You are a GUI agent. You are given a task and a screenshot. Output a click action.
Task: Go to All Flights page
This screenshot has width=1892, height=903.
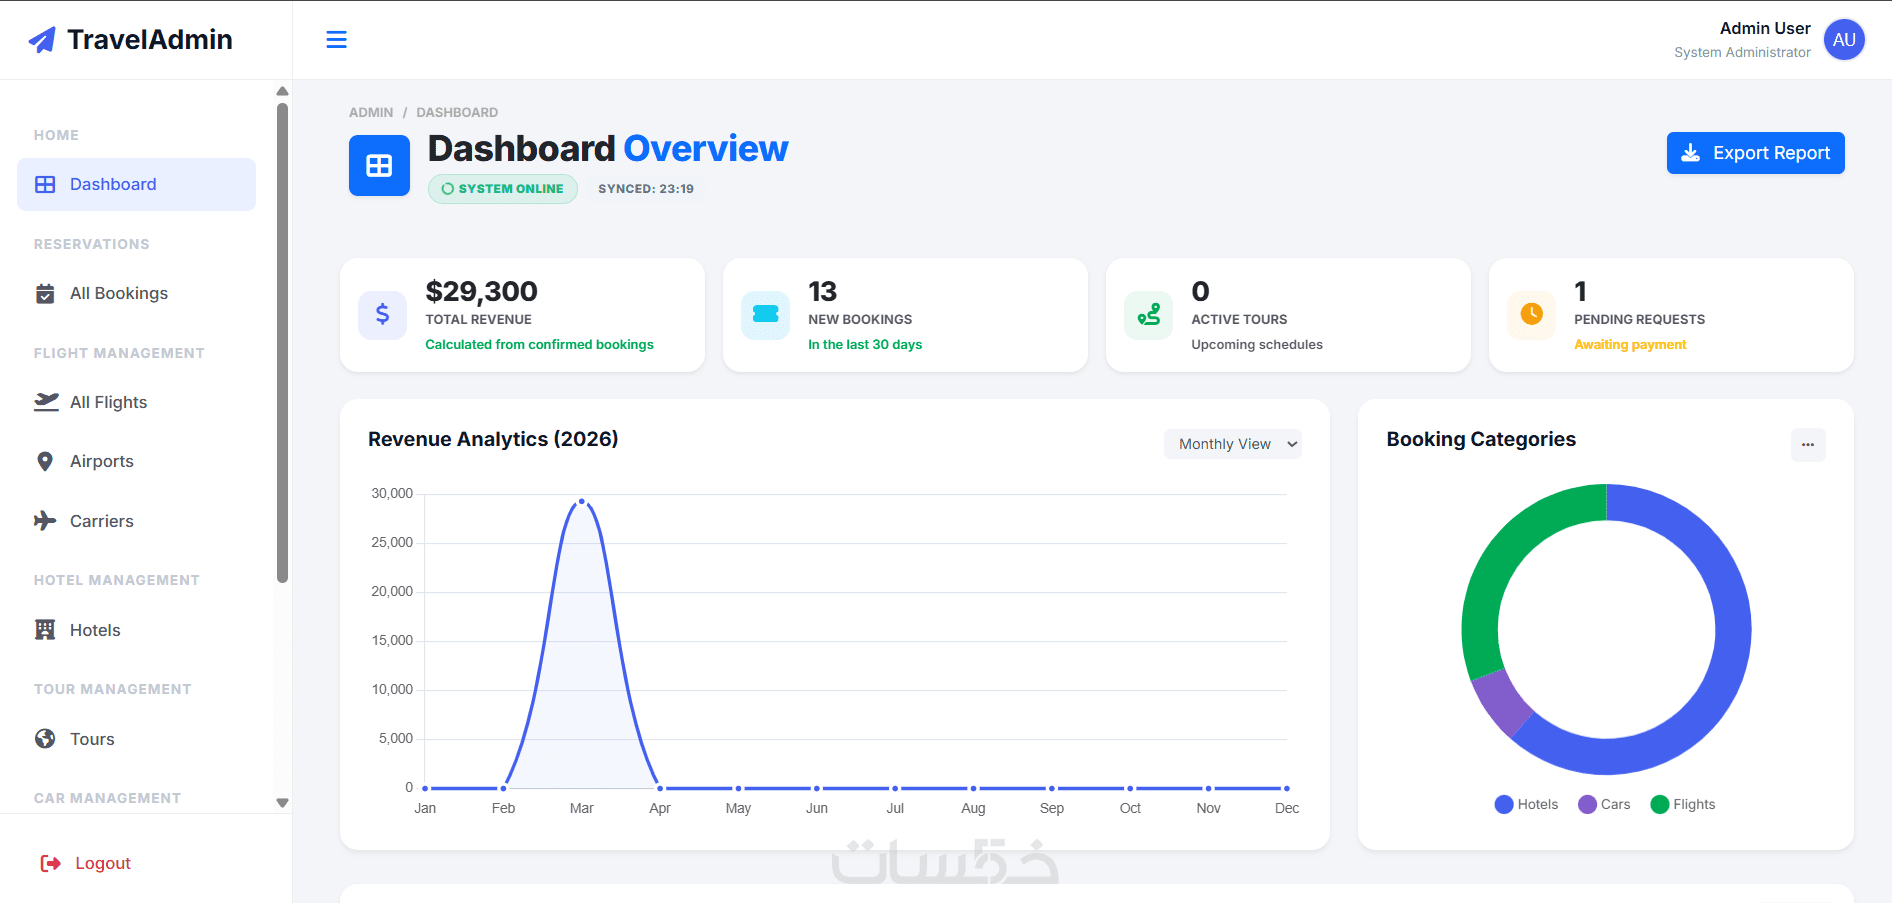click(108, 402)
